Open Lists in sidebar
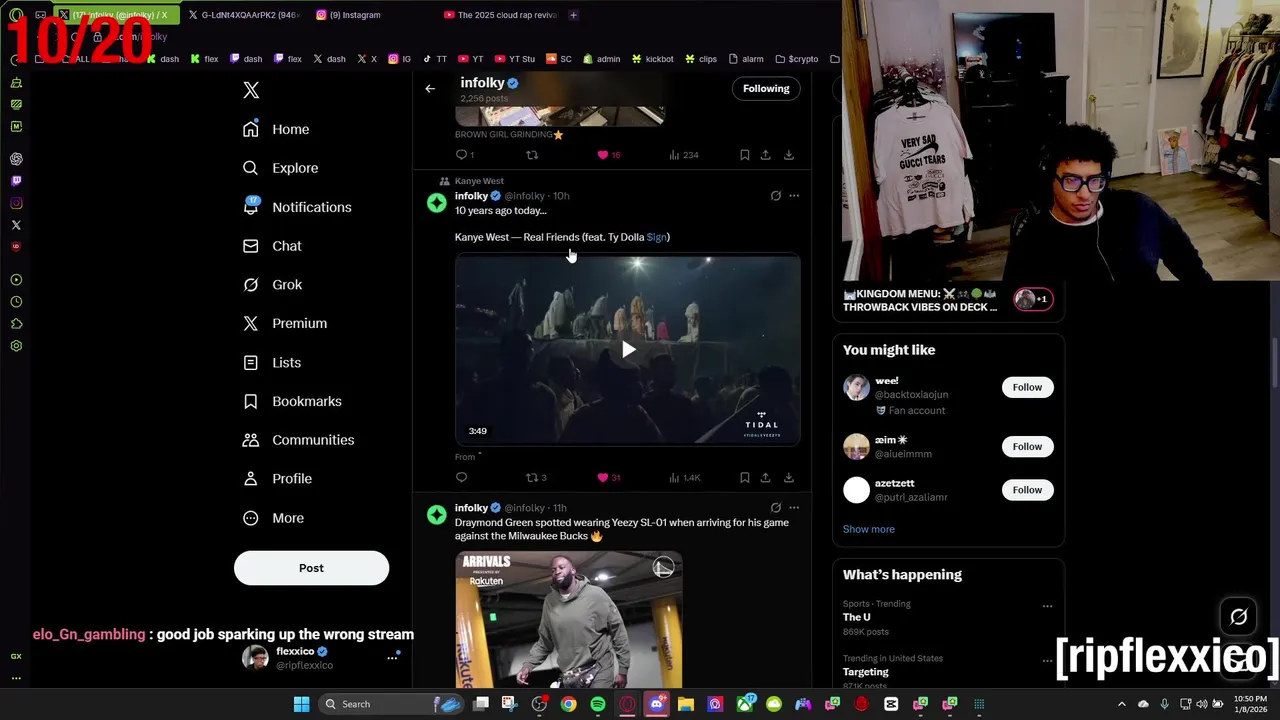 (272, 362)
